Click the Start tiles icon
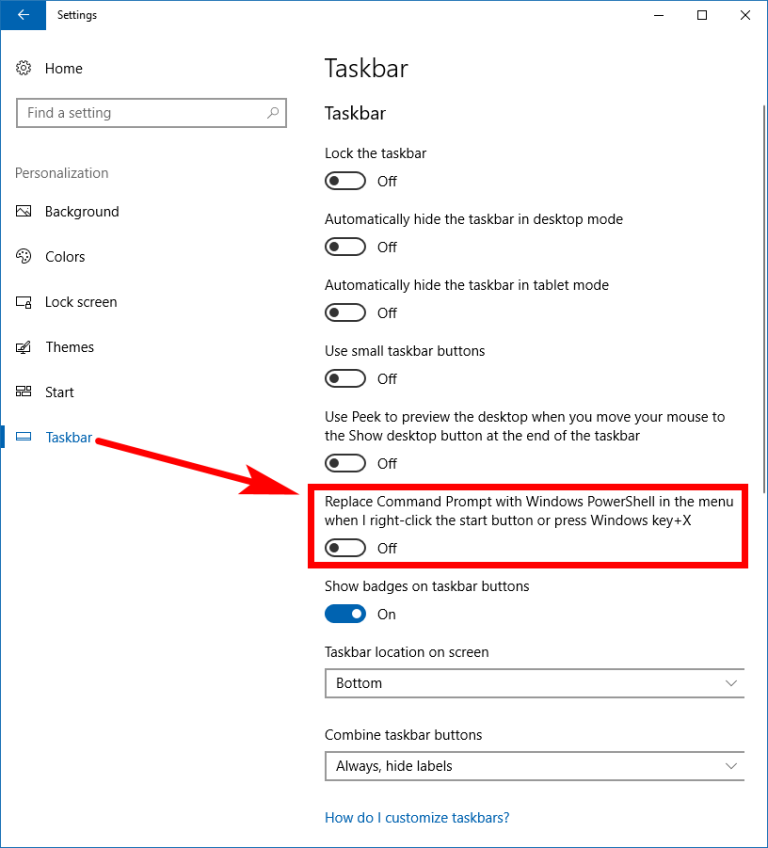Screen dimensions: 768x848 (x=23, y=392)
